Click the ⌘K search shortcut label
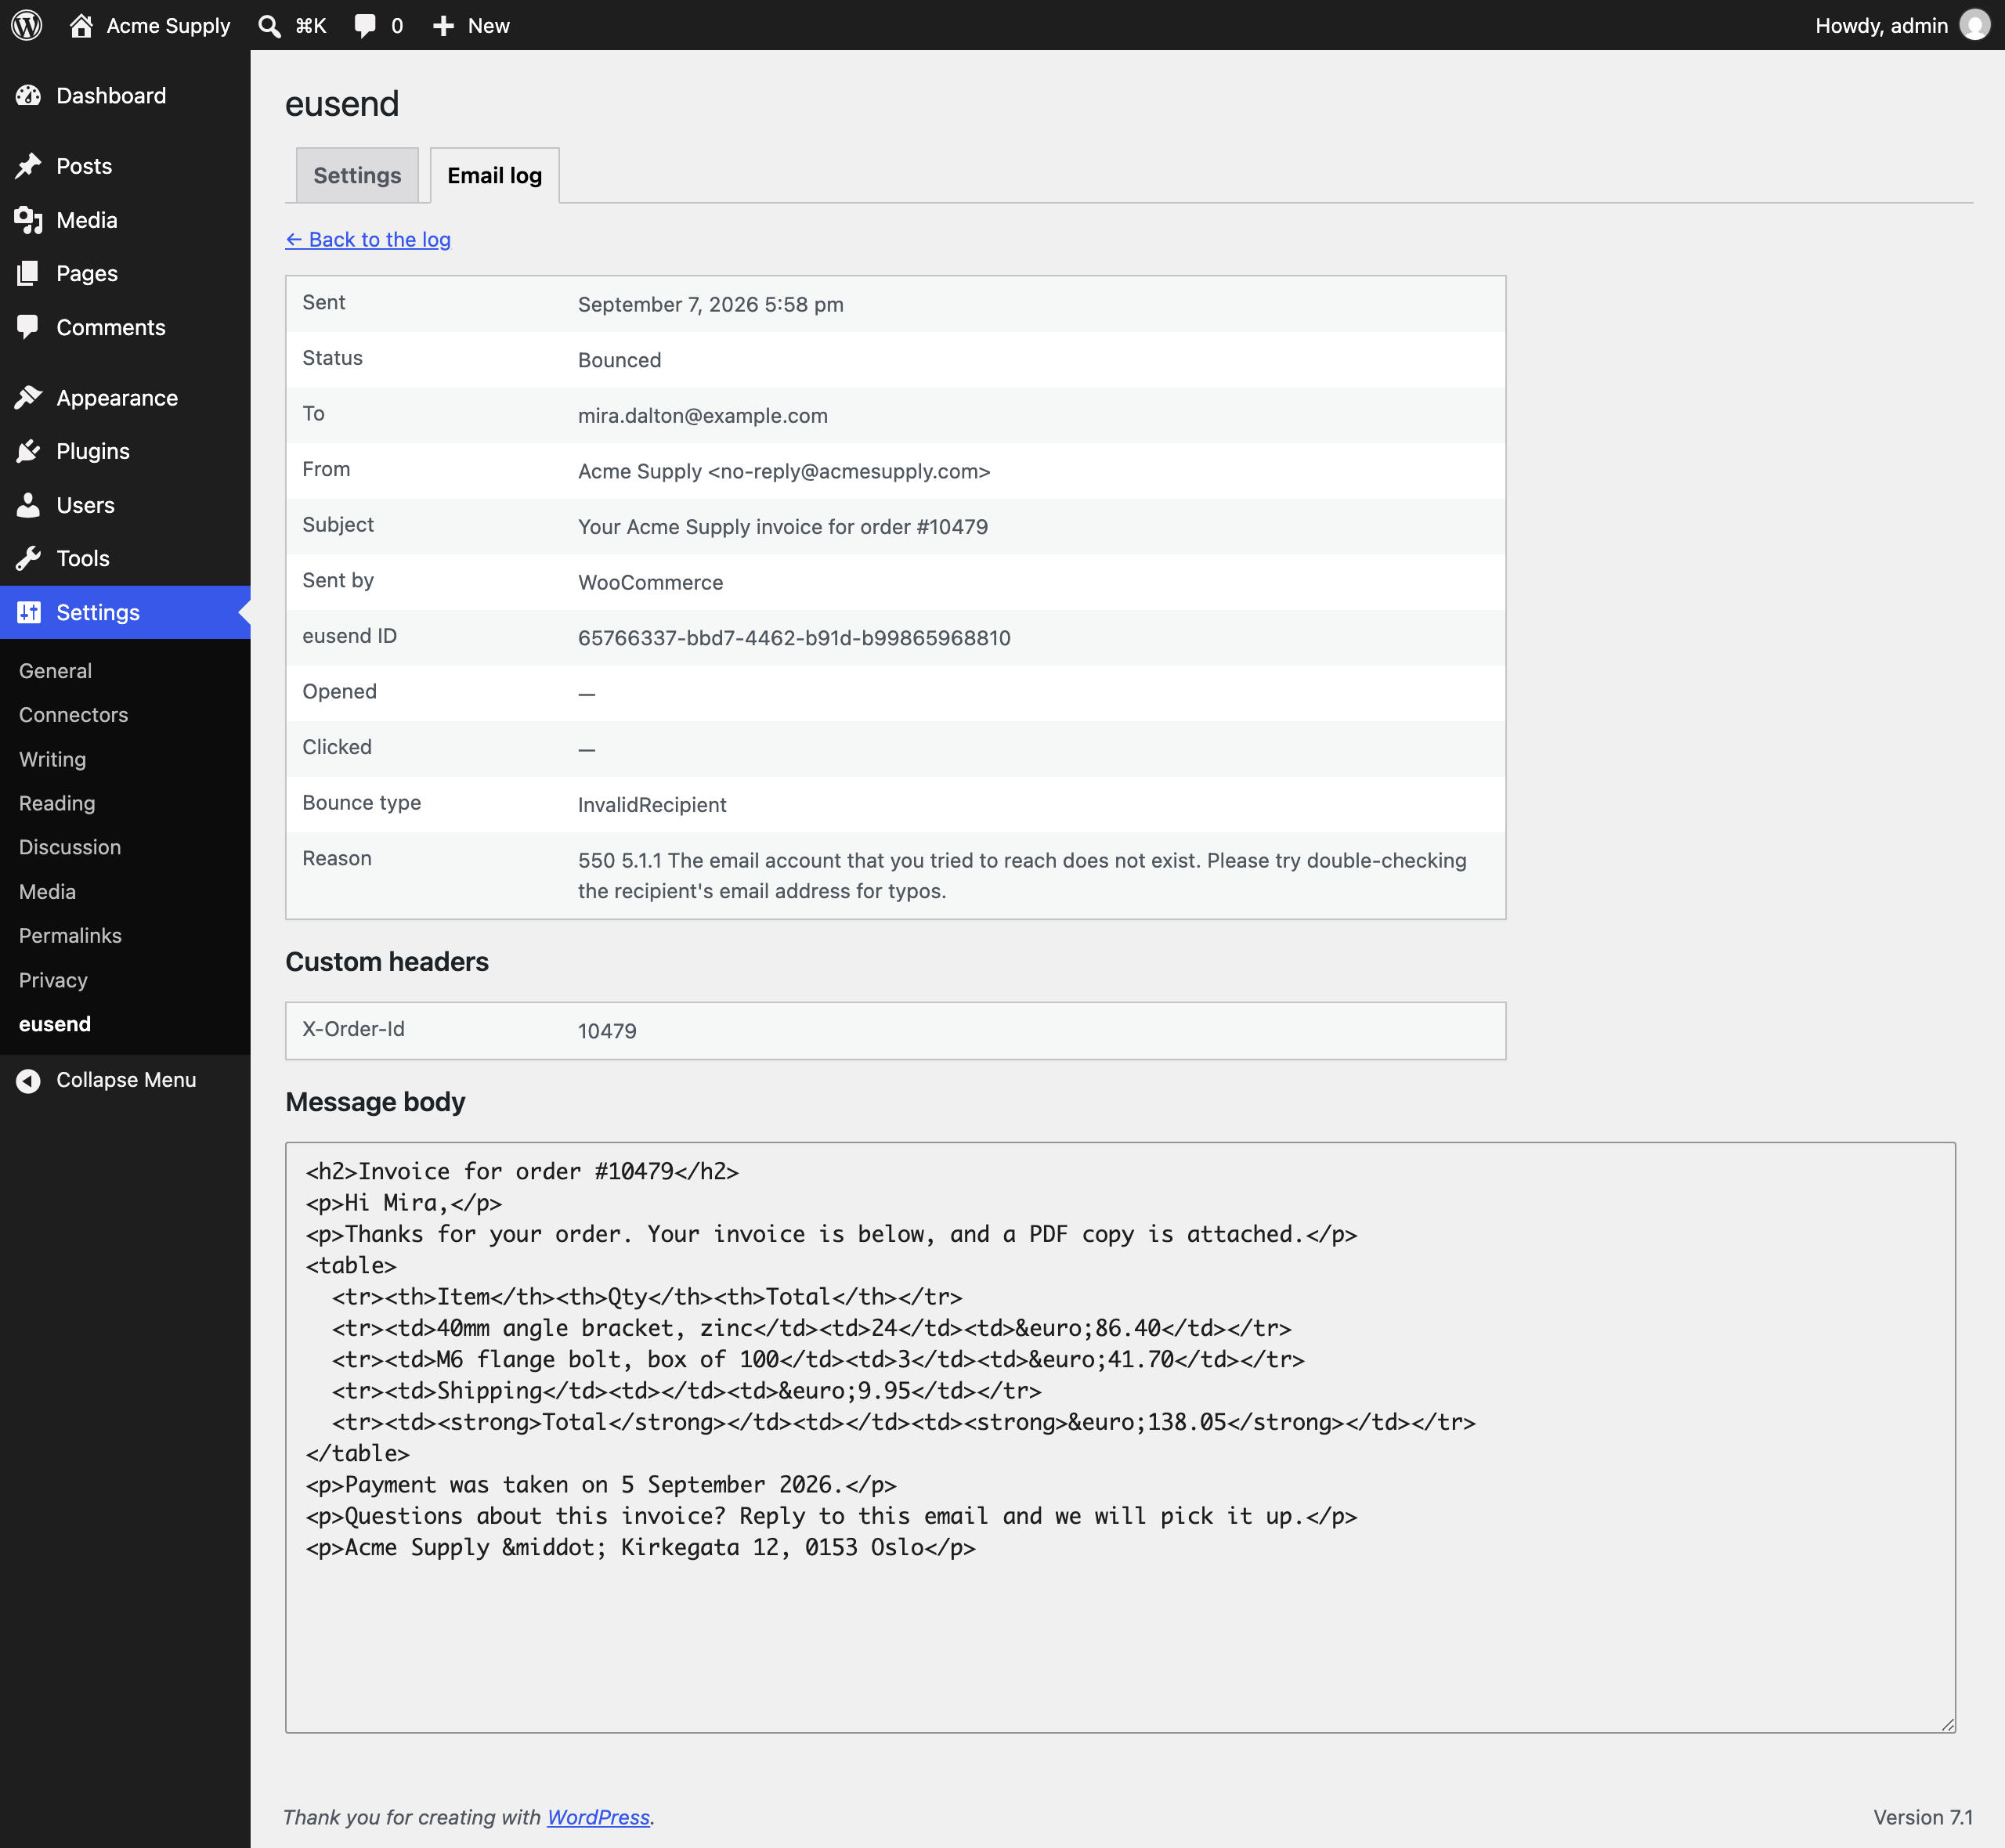This screenshot has width=2005, height=1848. coord(311,26)
